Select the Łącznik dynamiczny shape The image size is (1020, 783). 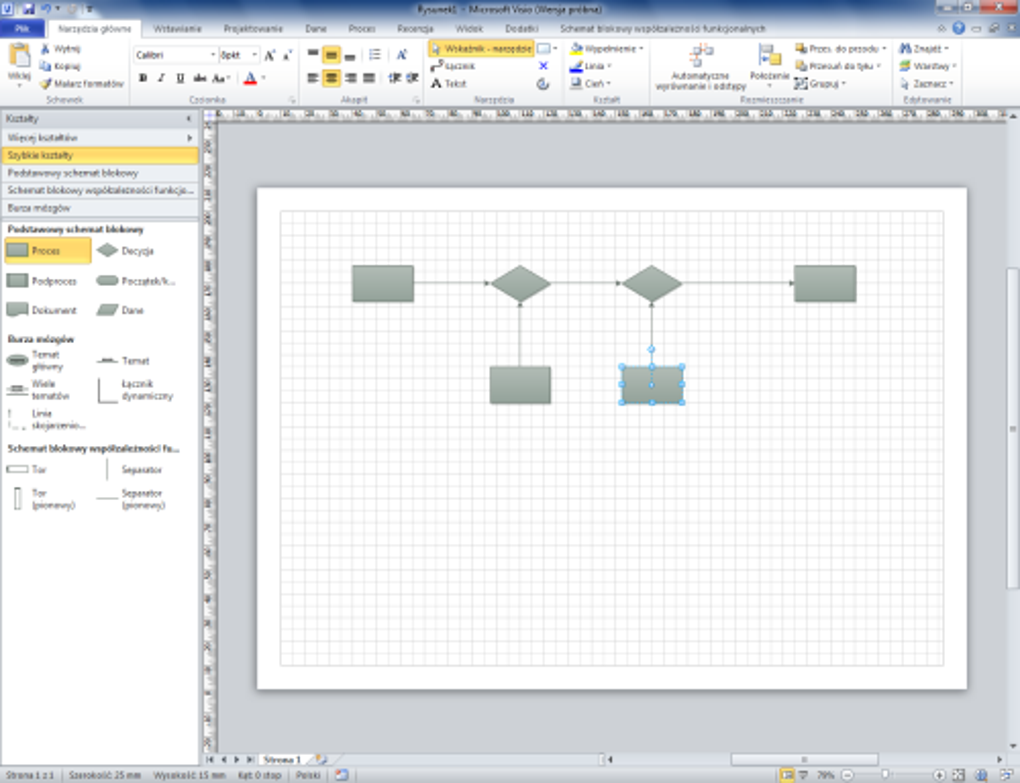(x=135, y=390)
